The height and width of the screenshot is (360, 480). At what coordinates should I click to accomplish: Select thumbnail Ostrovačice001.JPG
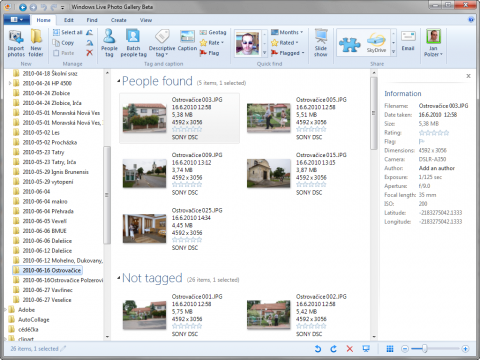coord(144,315)
